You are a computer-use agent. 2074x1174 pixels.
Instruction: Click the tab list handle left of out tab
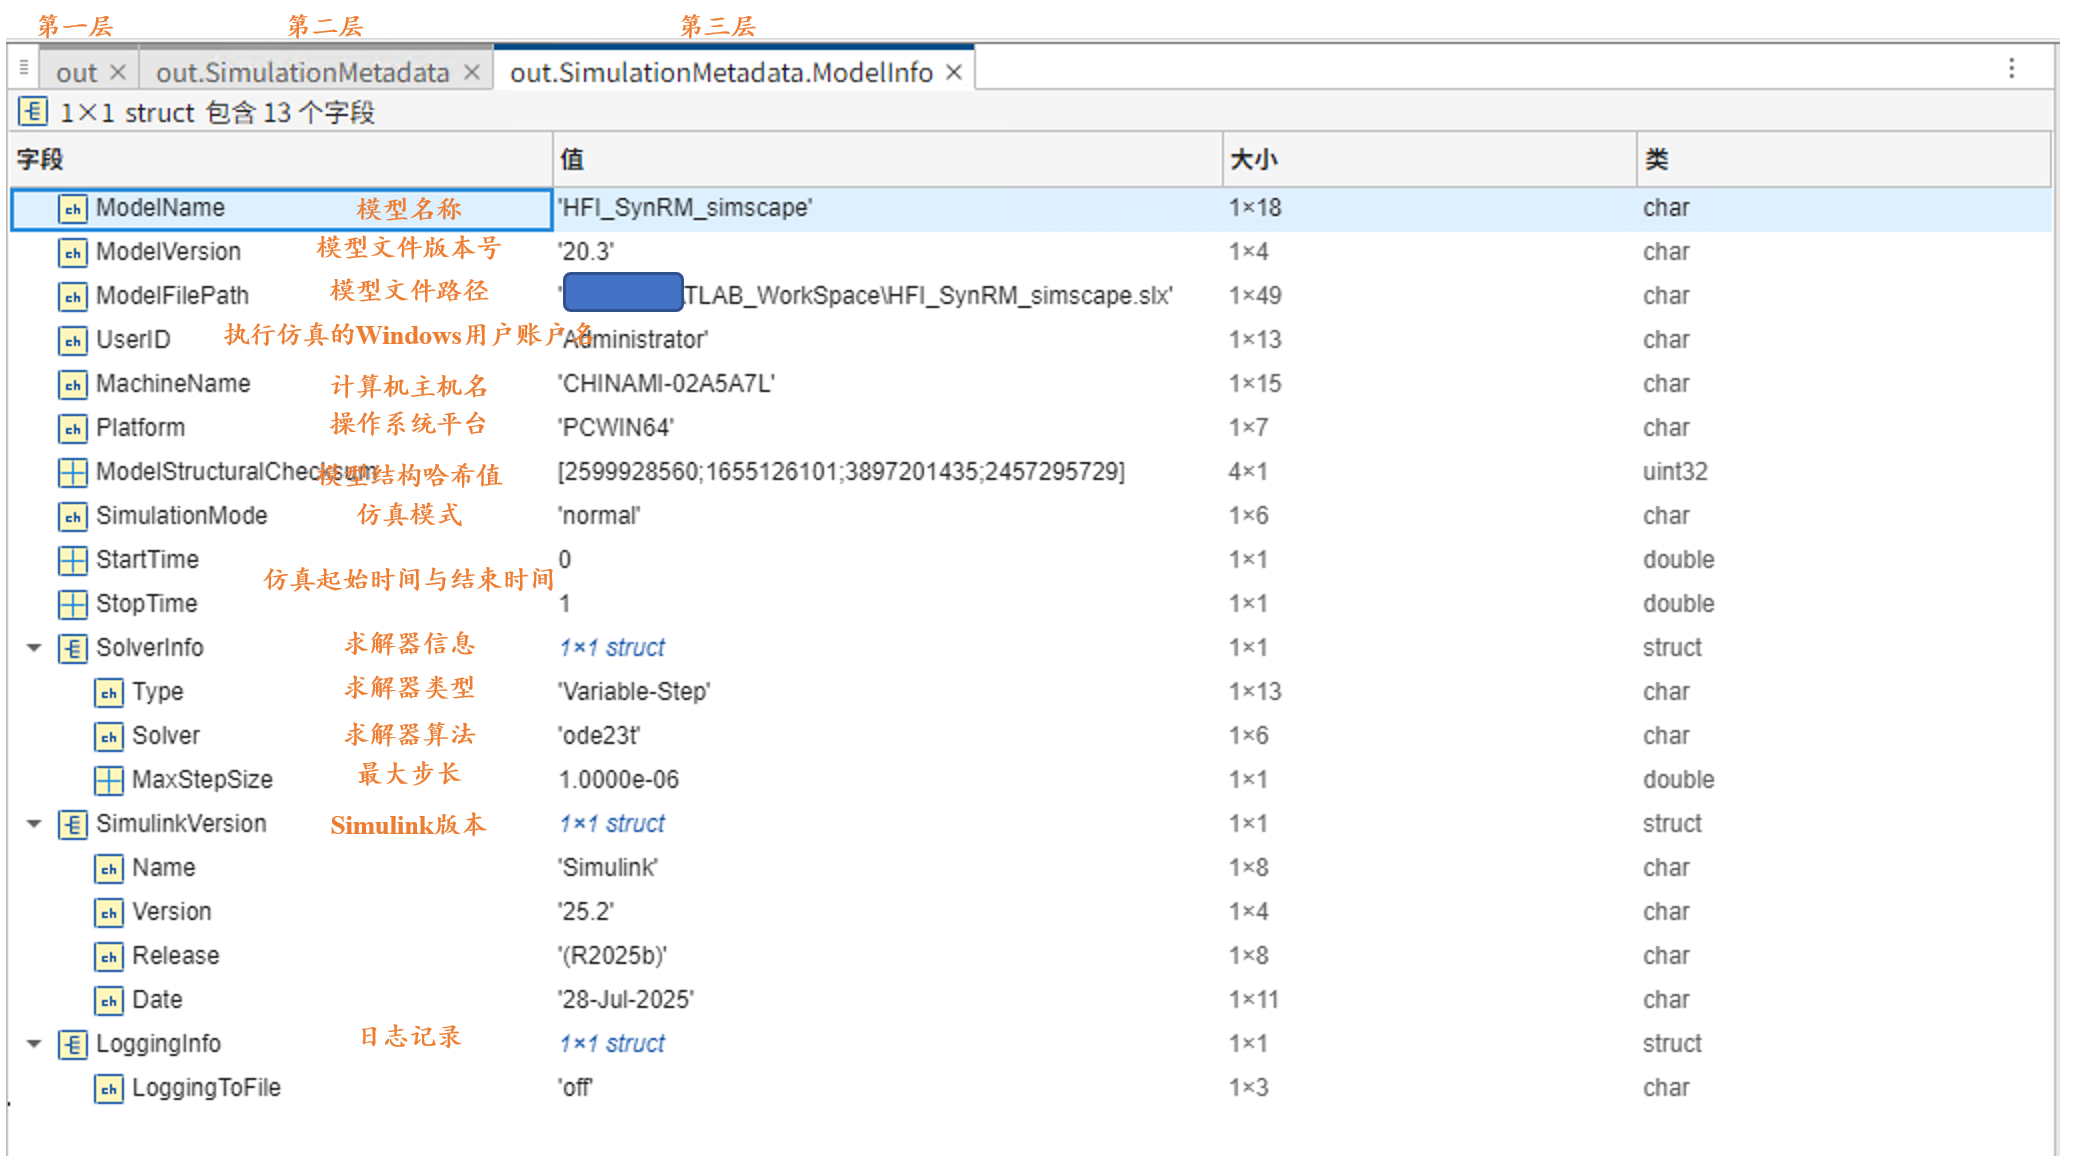[x=23, y=69]
